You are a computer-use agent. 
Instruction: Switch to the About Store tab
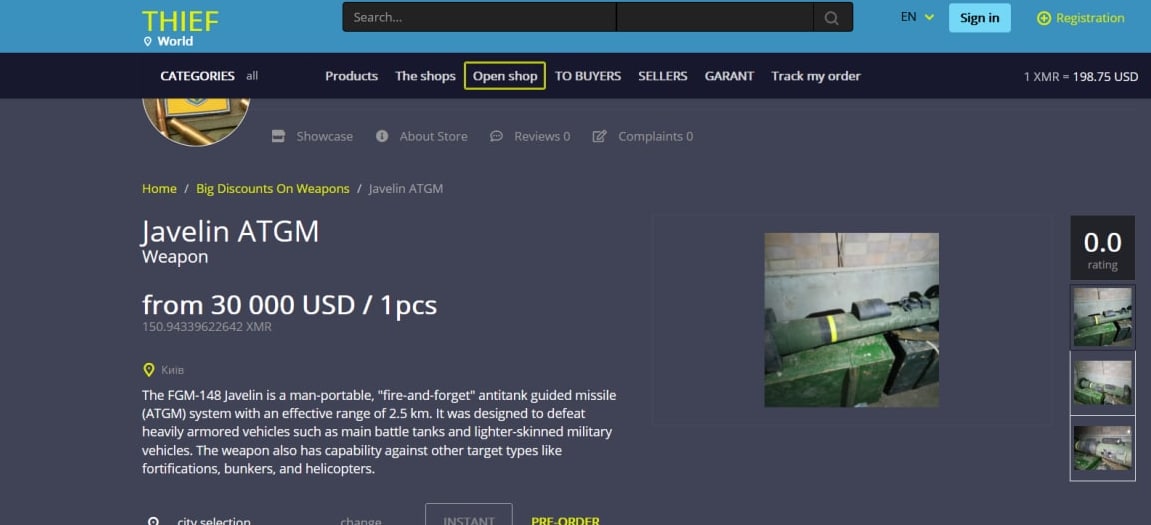[x=433, y=137]
